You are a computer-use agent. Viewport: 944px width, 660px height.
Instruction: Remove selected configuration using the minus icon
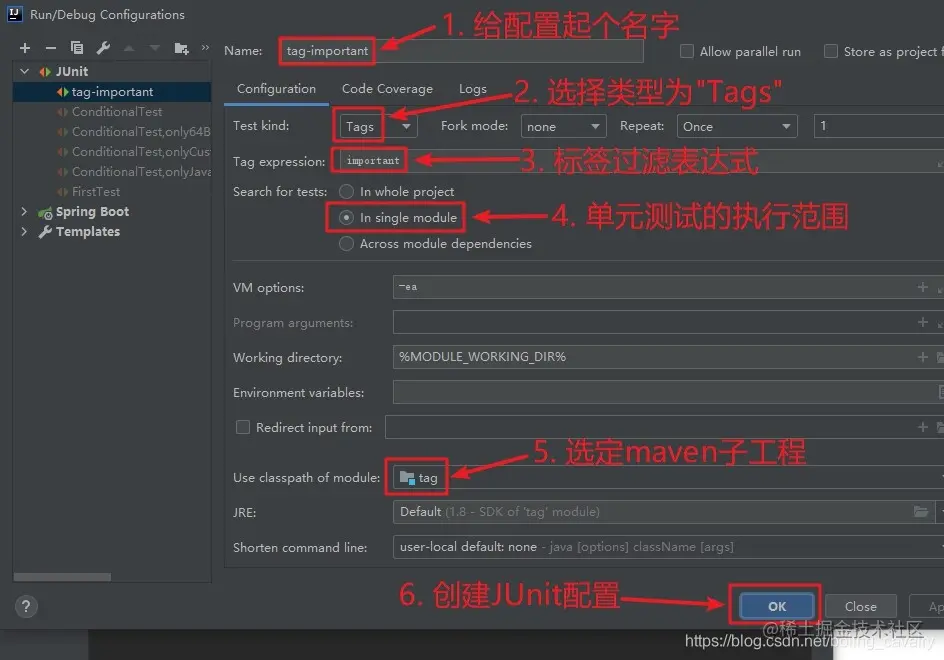click(x=52, y=47)
